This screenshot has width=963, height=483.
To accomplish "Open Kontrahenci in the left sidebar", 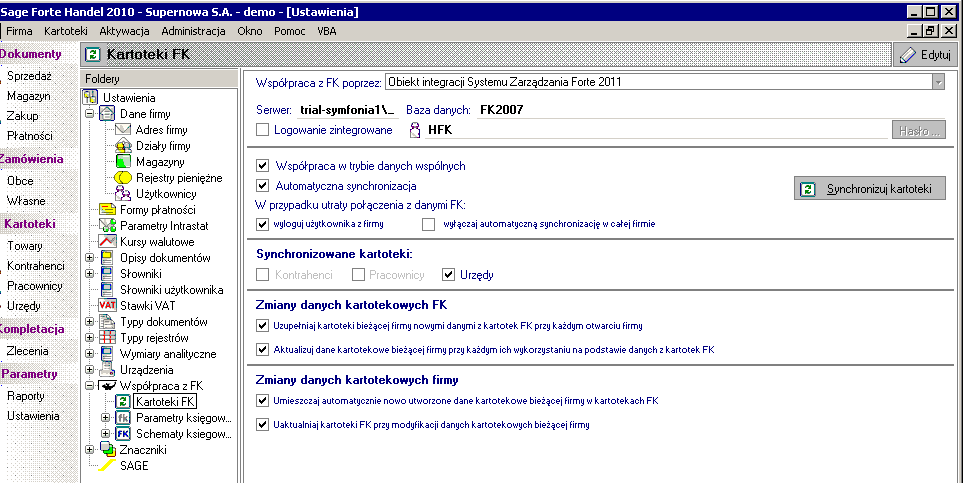I will [35, 266].
